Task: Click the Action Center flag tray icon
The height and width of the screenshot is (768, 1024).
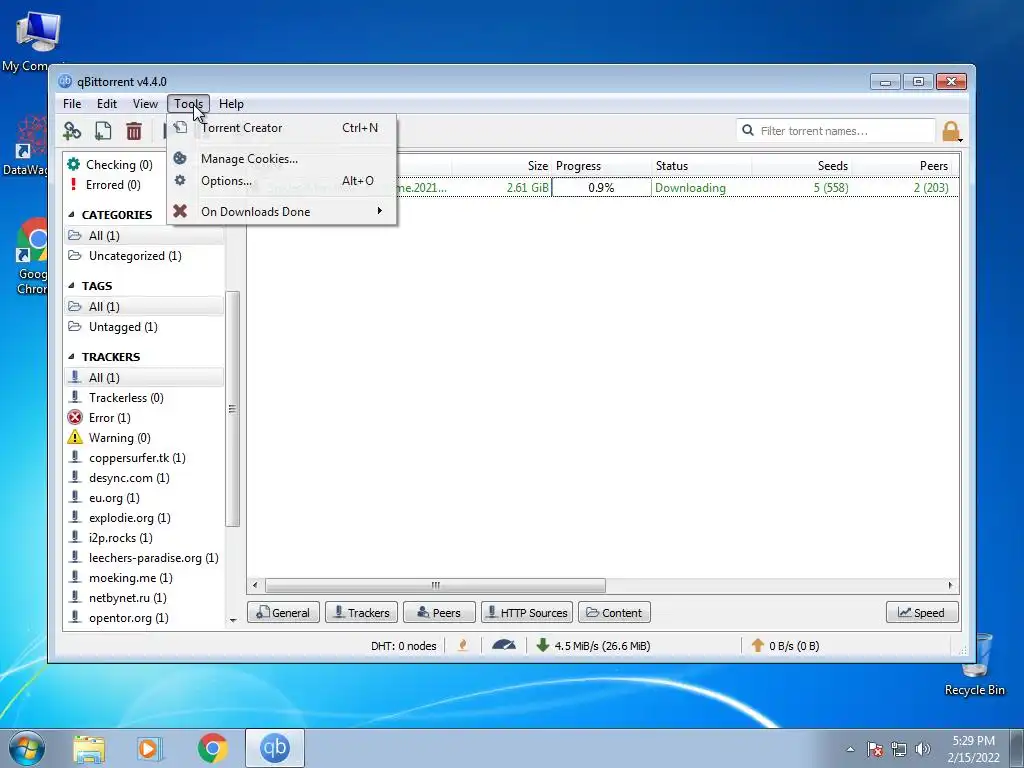Action: (x=875, y=749)
